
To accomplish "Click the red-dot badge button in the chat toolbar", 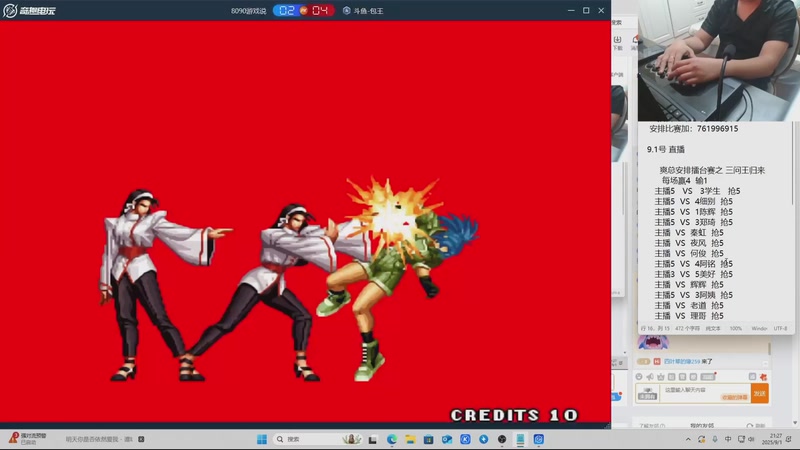I will (x=708, y=377).
